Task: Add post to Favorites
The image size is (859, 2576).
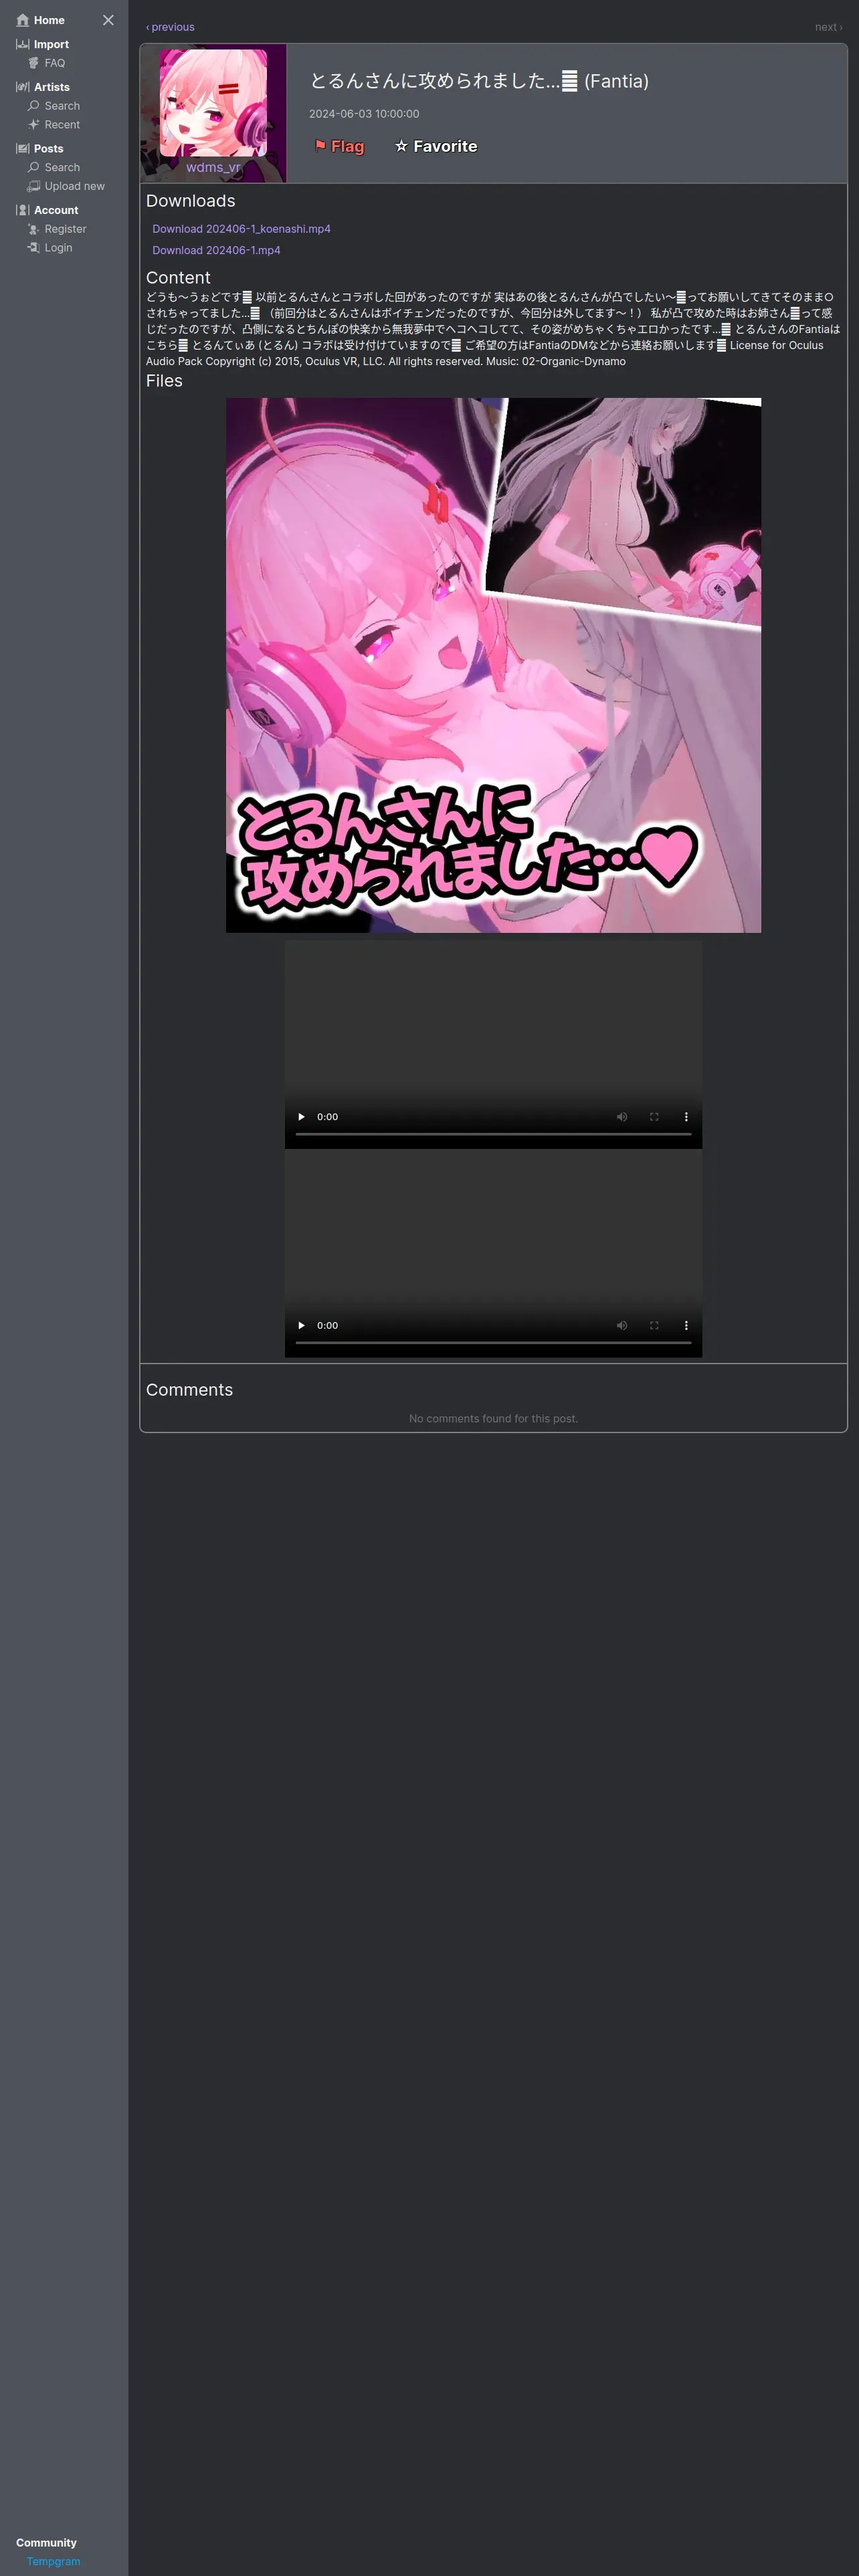Action: 436,146
